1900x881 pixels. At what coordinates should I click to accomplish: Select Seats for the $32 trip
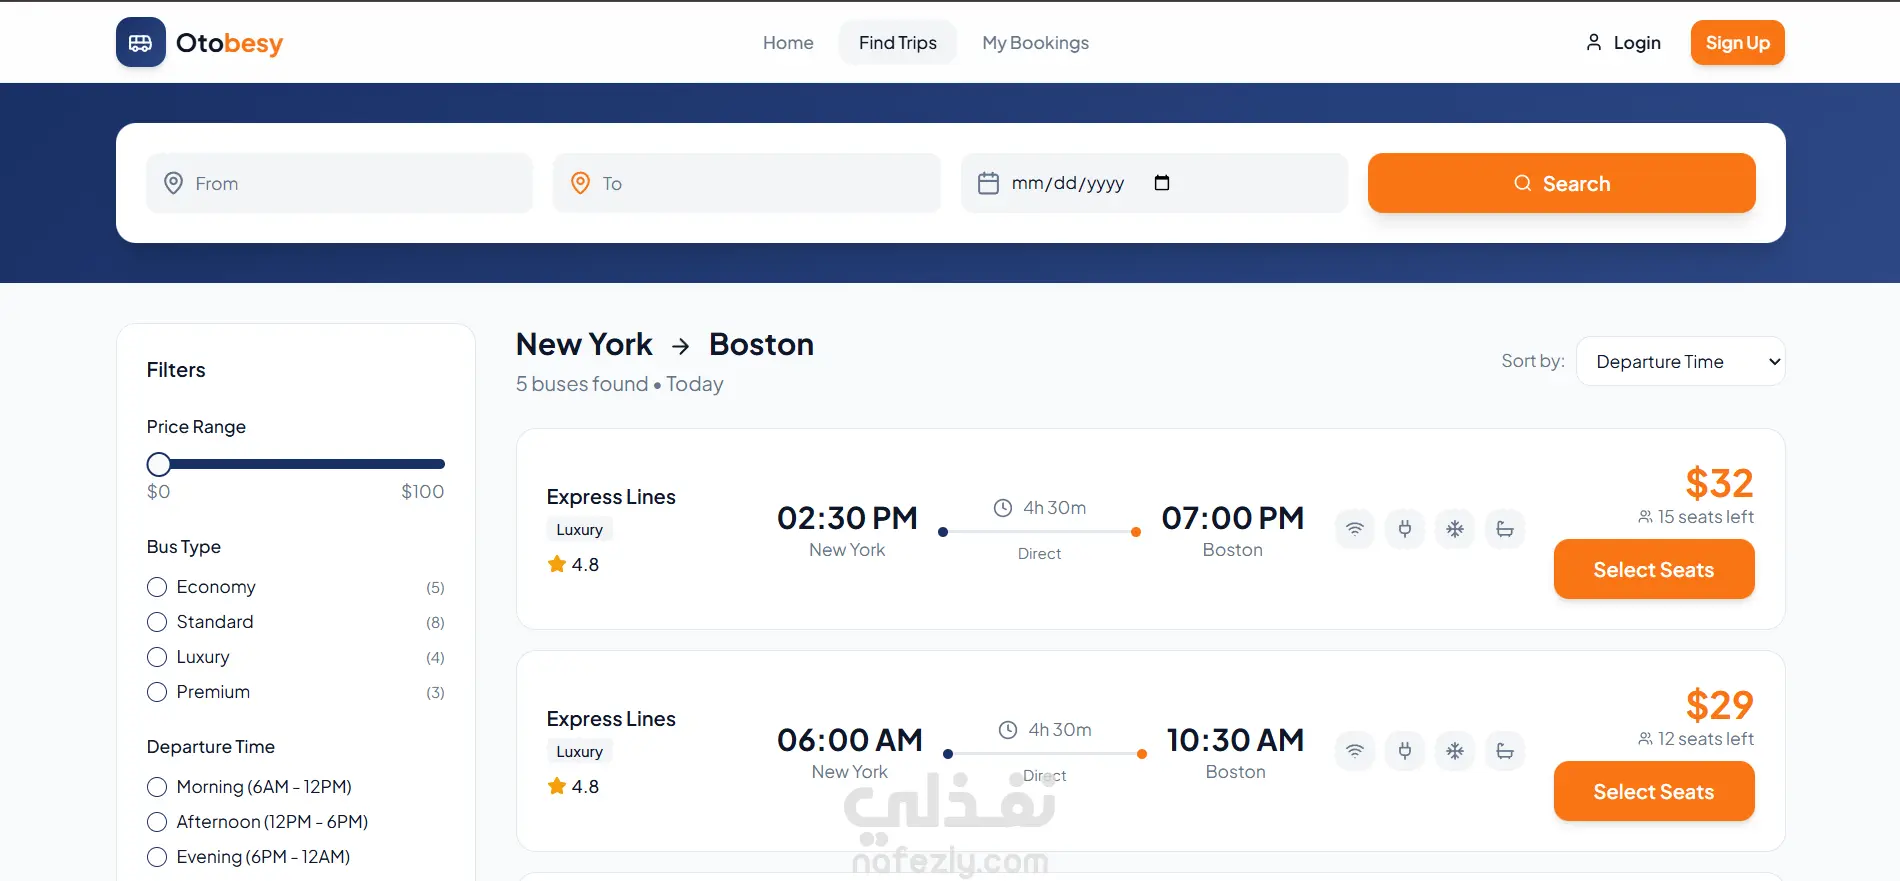tap(1654, 569)
